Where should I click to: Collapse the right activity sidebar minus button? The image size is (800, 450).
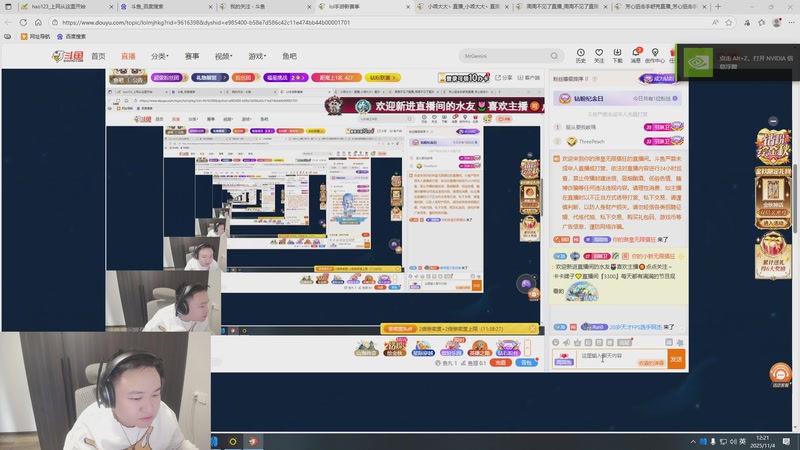click(773, 121)
